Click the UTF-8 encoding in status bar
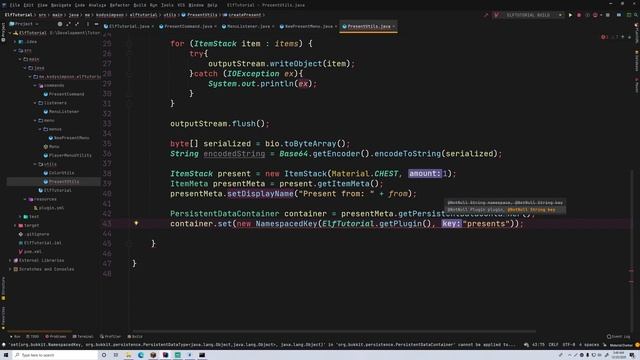This screenshot has height=360, width=640. (569, 345)
